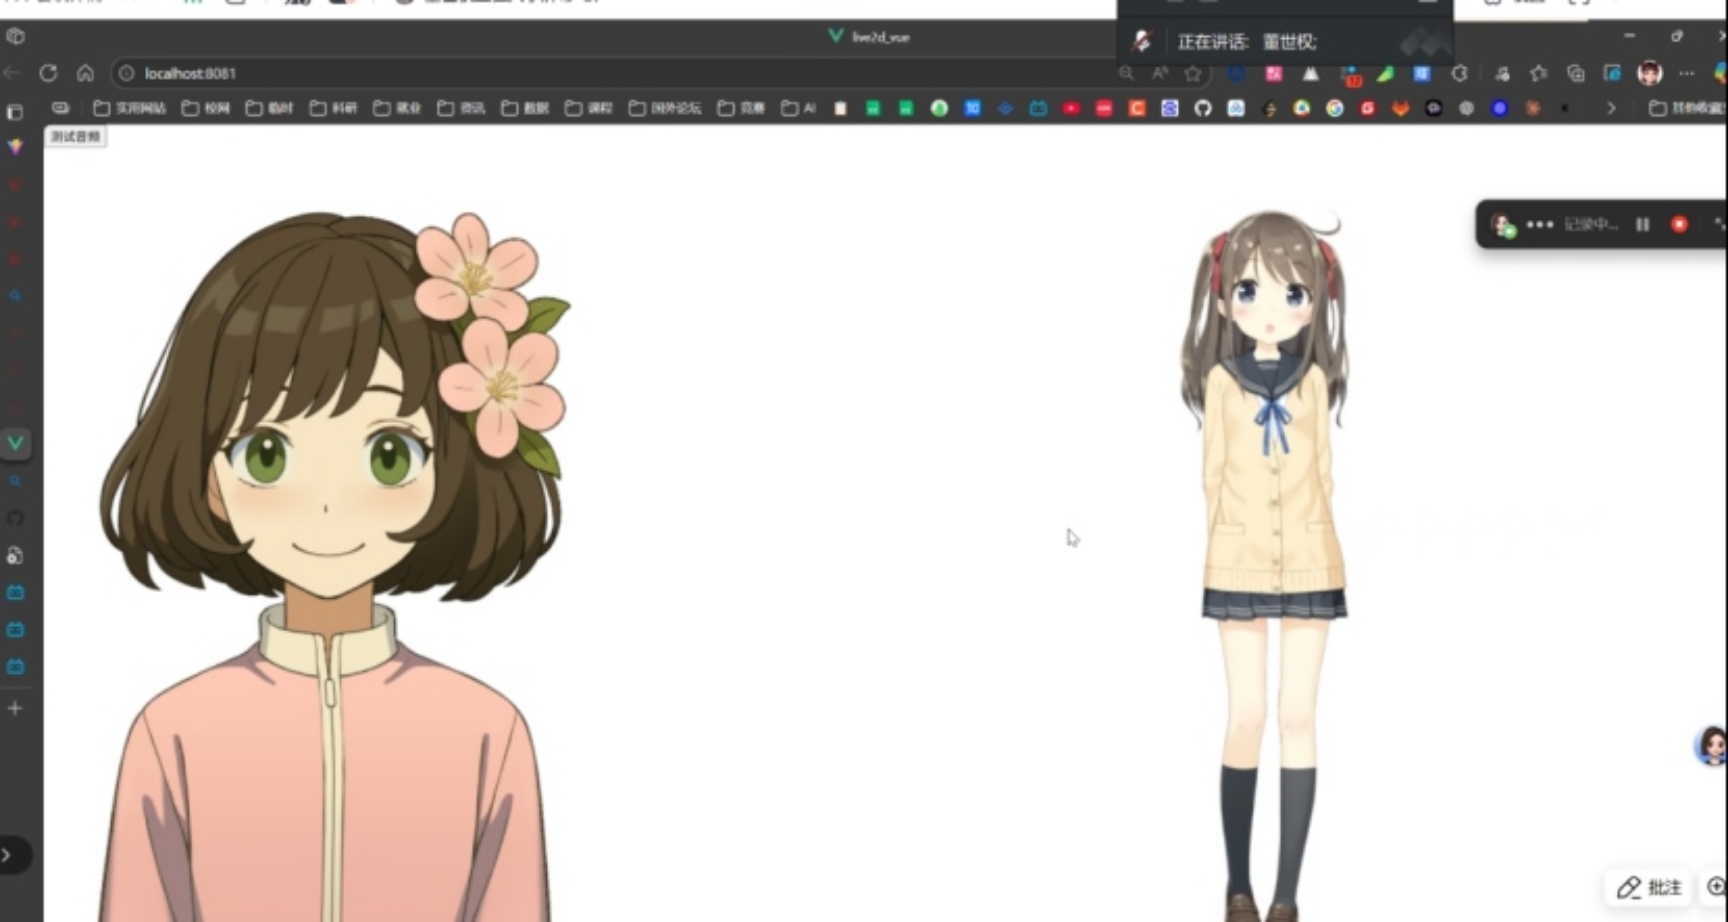The image size is (1728, 922).
Task: Pause the meeting recording
Action: (x=1642, y=224)
